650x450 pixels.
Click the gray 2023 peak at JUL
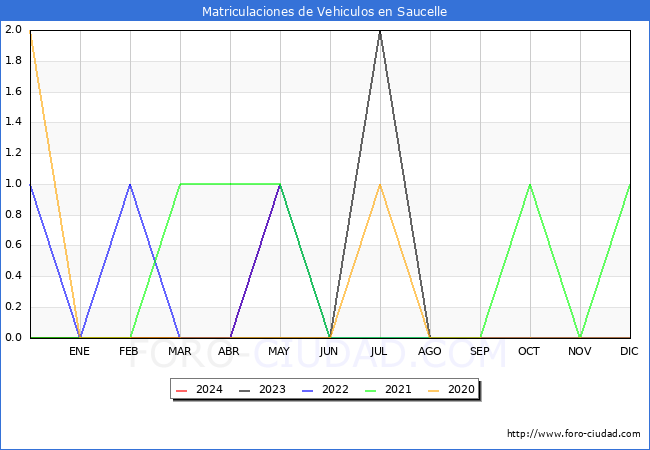point(380,31)
